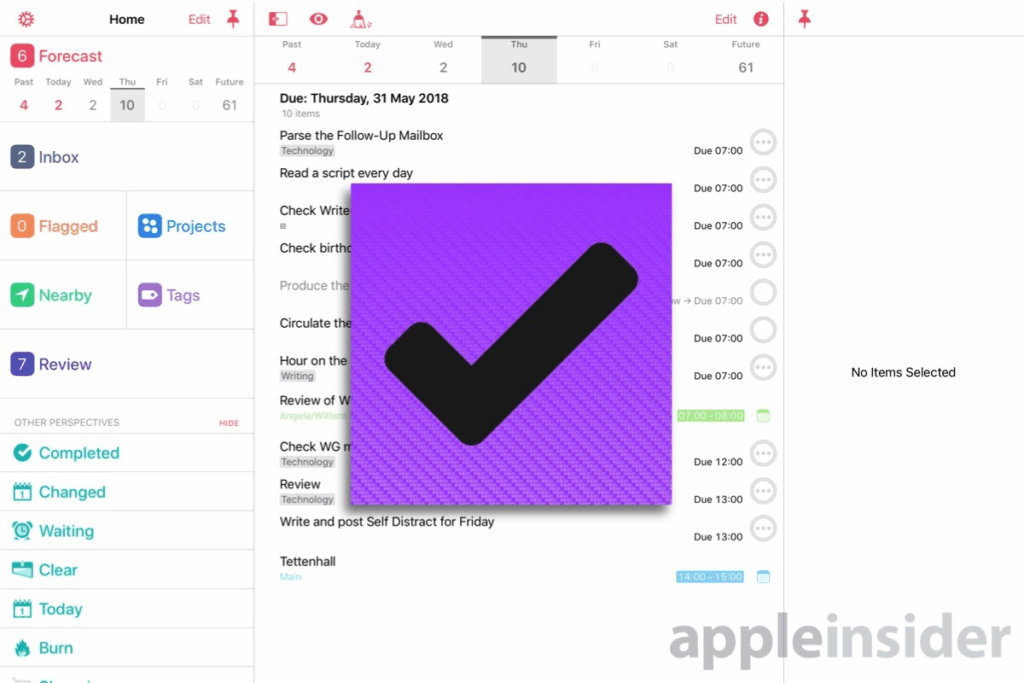Check off 'Write and post Self Distract'

[x=763, y=529]
